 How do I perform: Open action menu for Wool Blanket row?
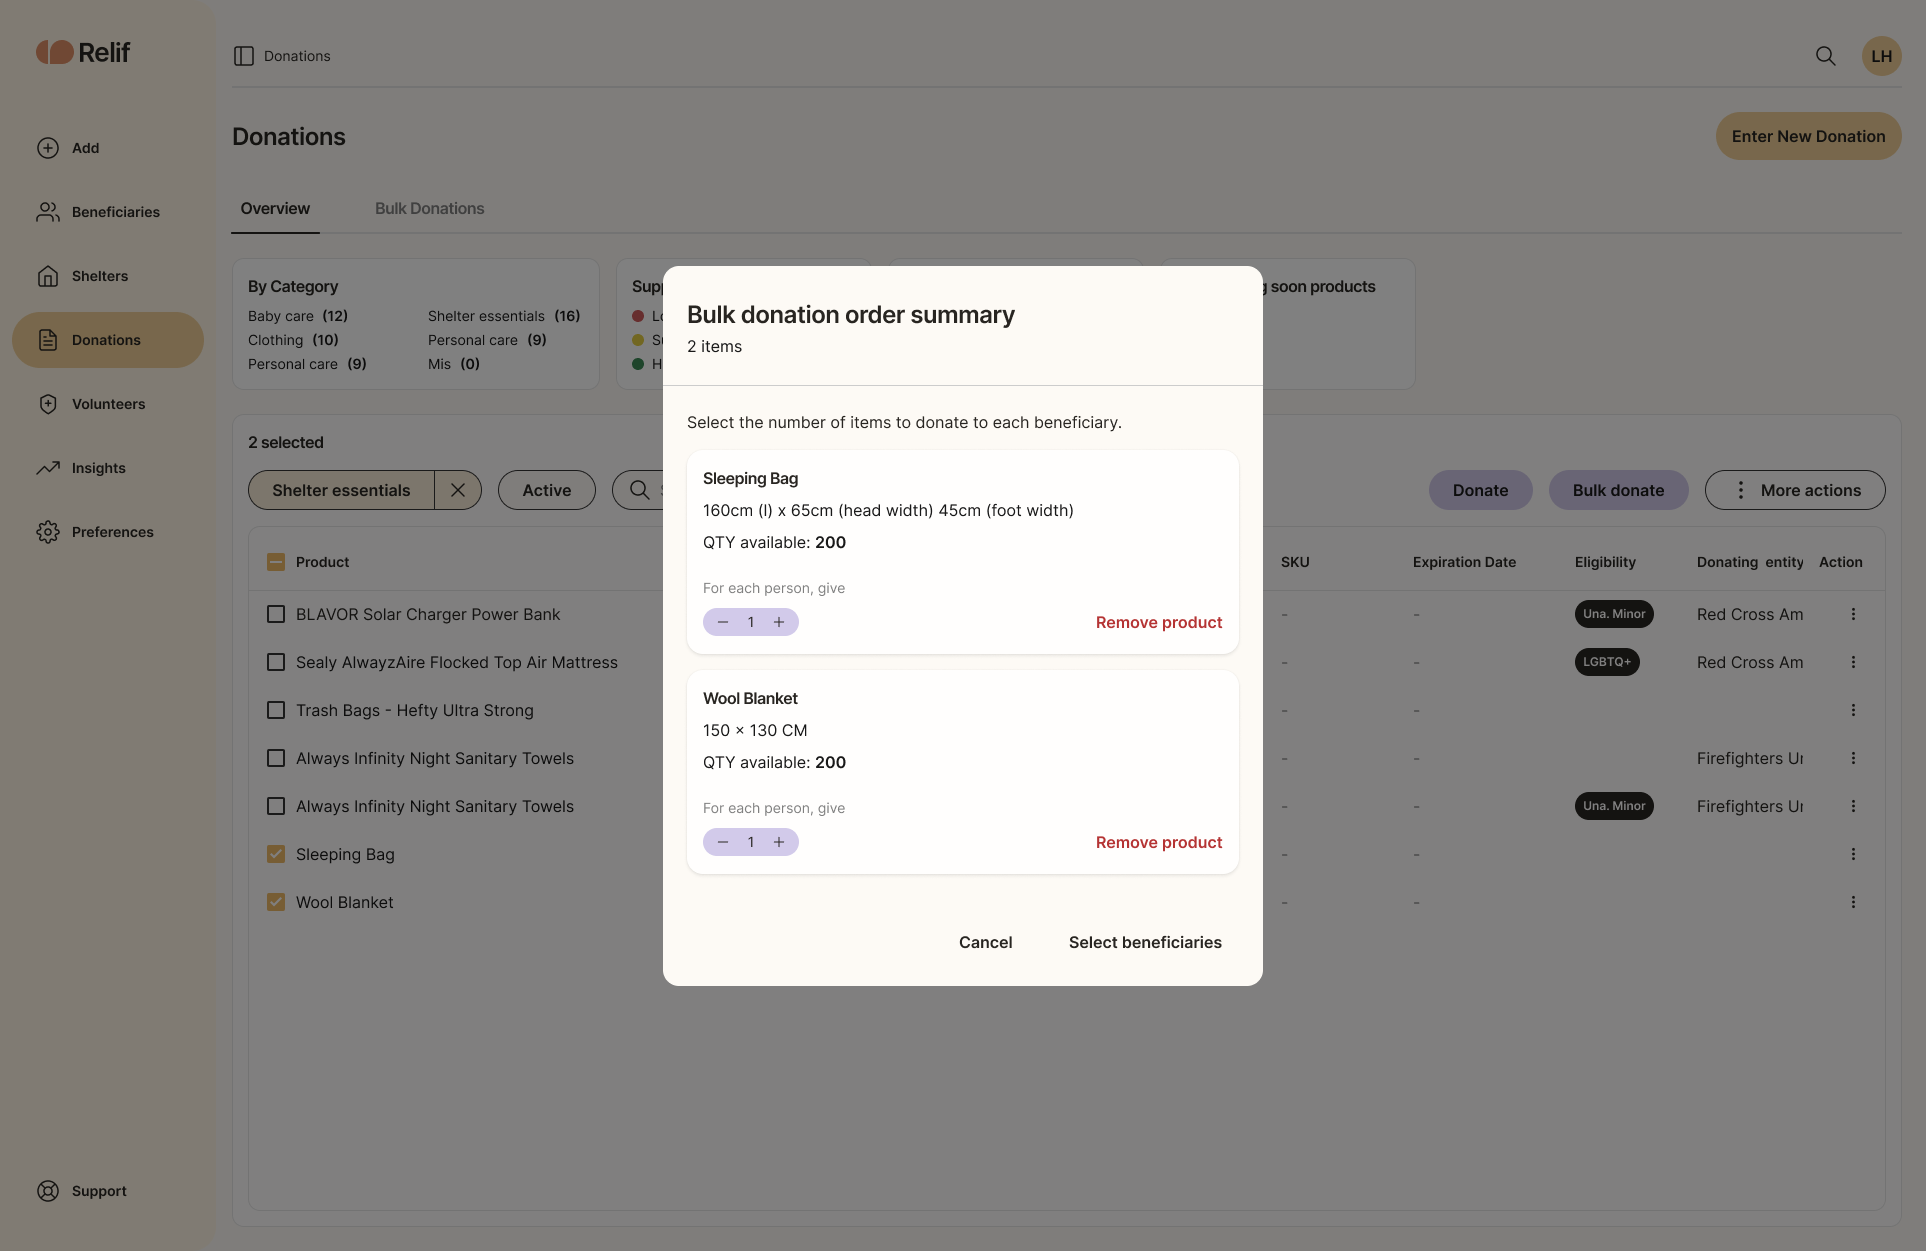[1853, 902]
